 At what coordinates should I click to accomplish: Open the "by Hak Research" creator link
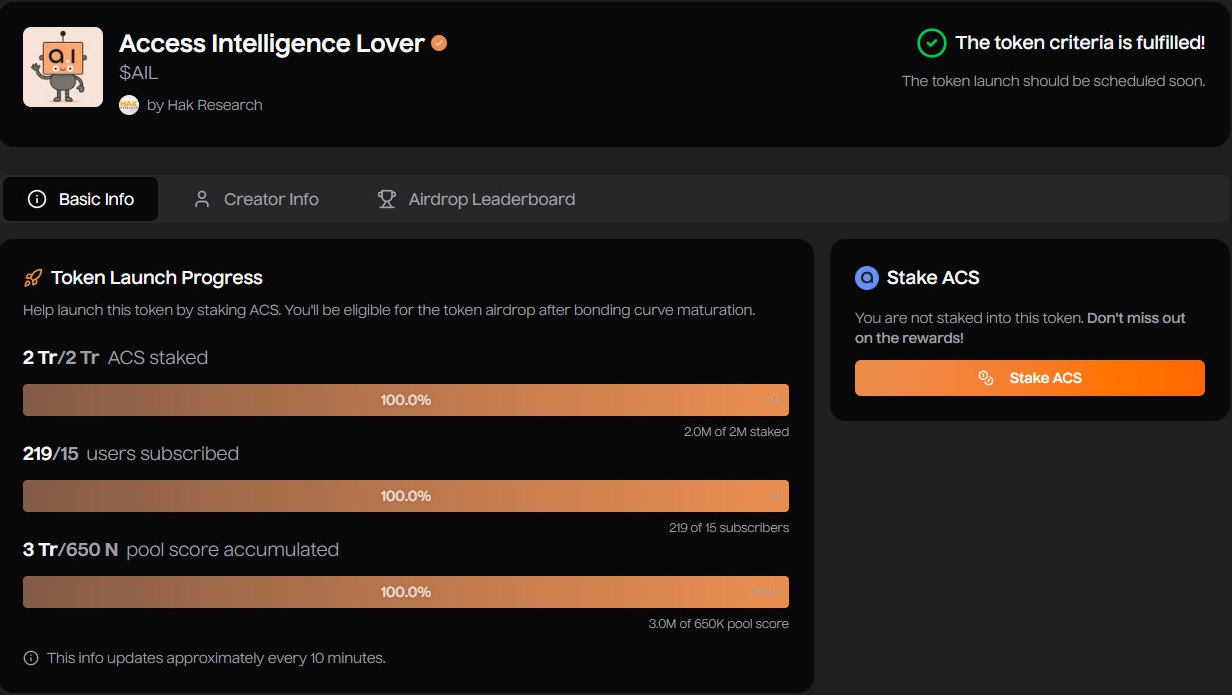[x=204, y=105]
